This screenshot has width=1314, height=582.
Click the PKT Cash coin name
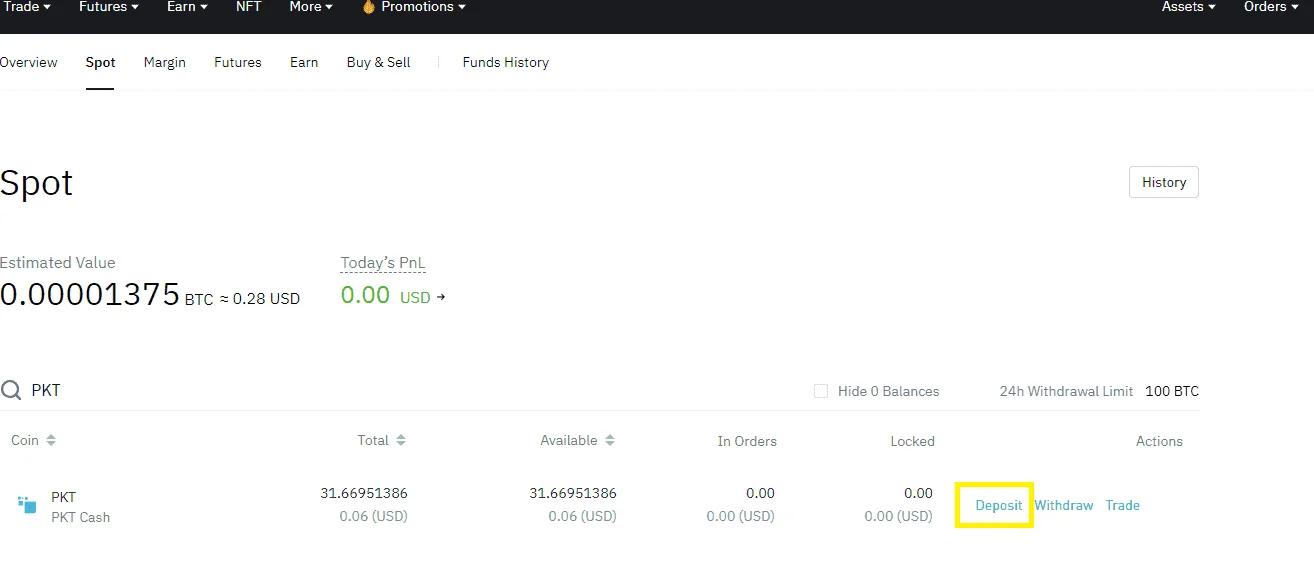[81, 517]
